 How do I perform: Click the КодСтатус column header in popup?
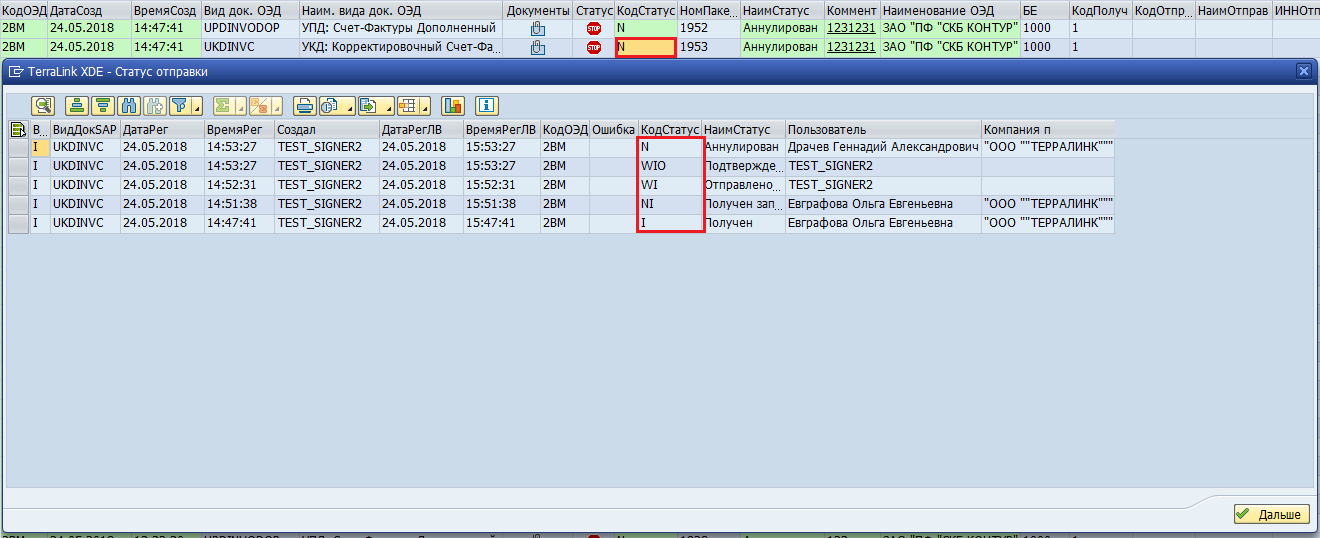tap(669, 130)
